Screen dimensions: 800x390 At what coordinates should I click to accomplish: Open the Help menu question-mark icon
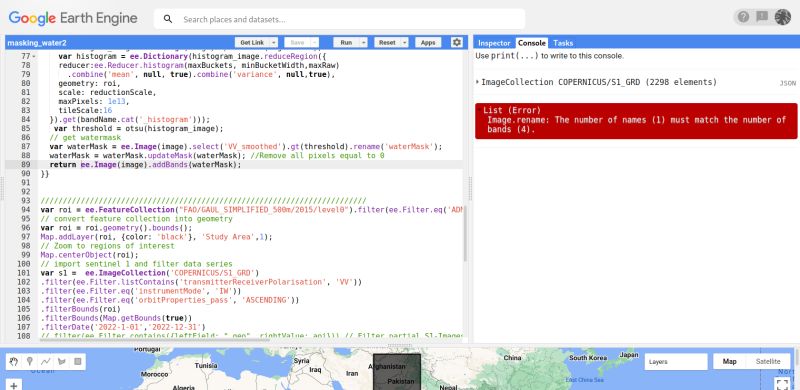point(743,17)
